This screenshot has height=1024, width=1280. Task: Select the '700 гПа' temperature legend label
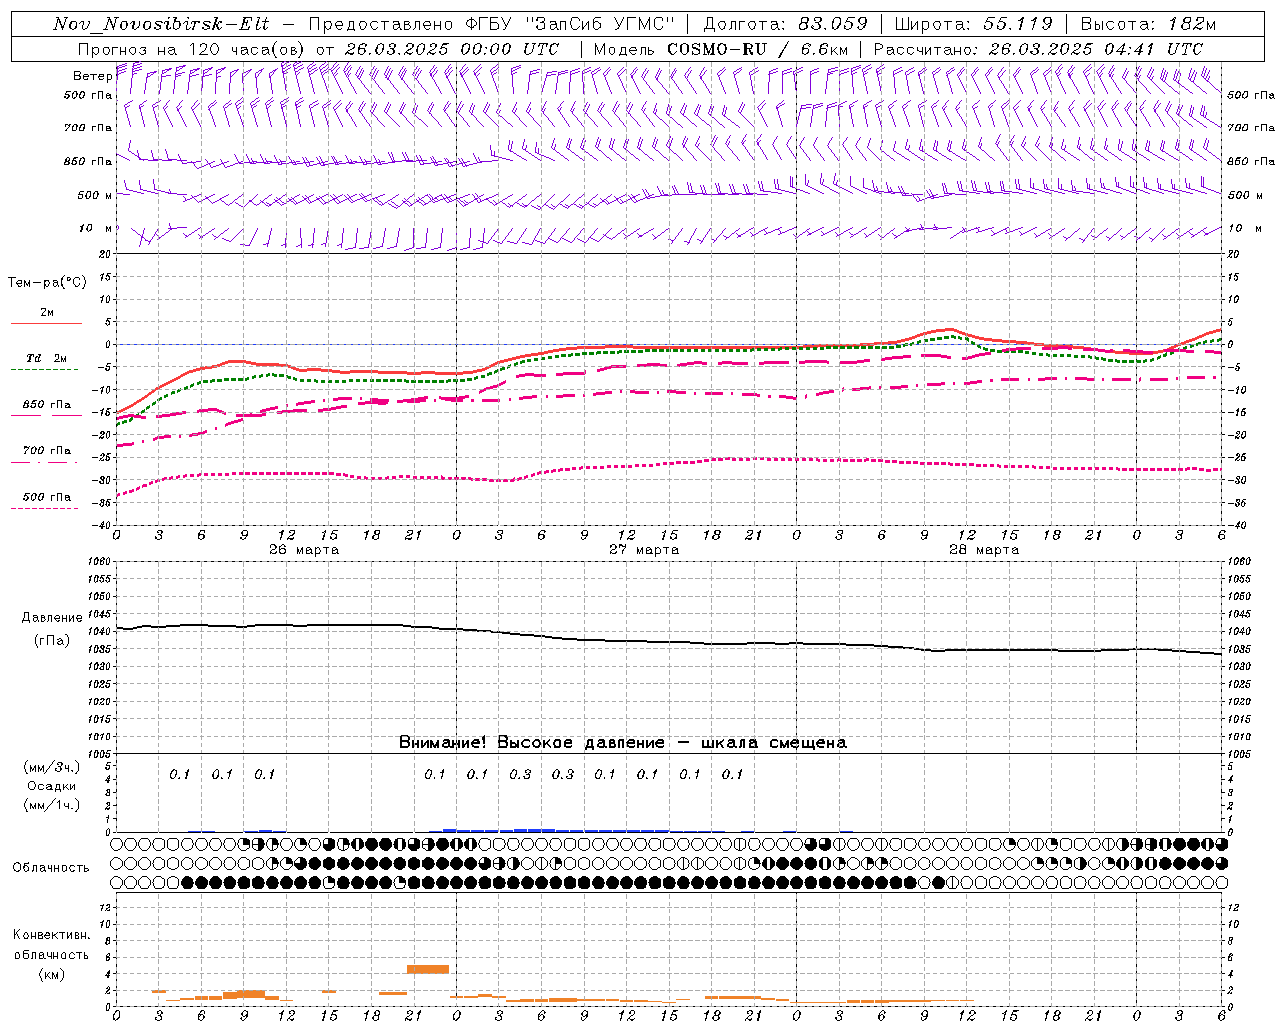click(x=47, y=450)
